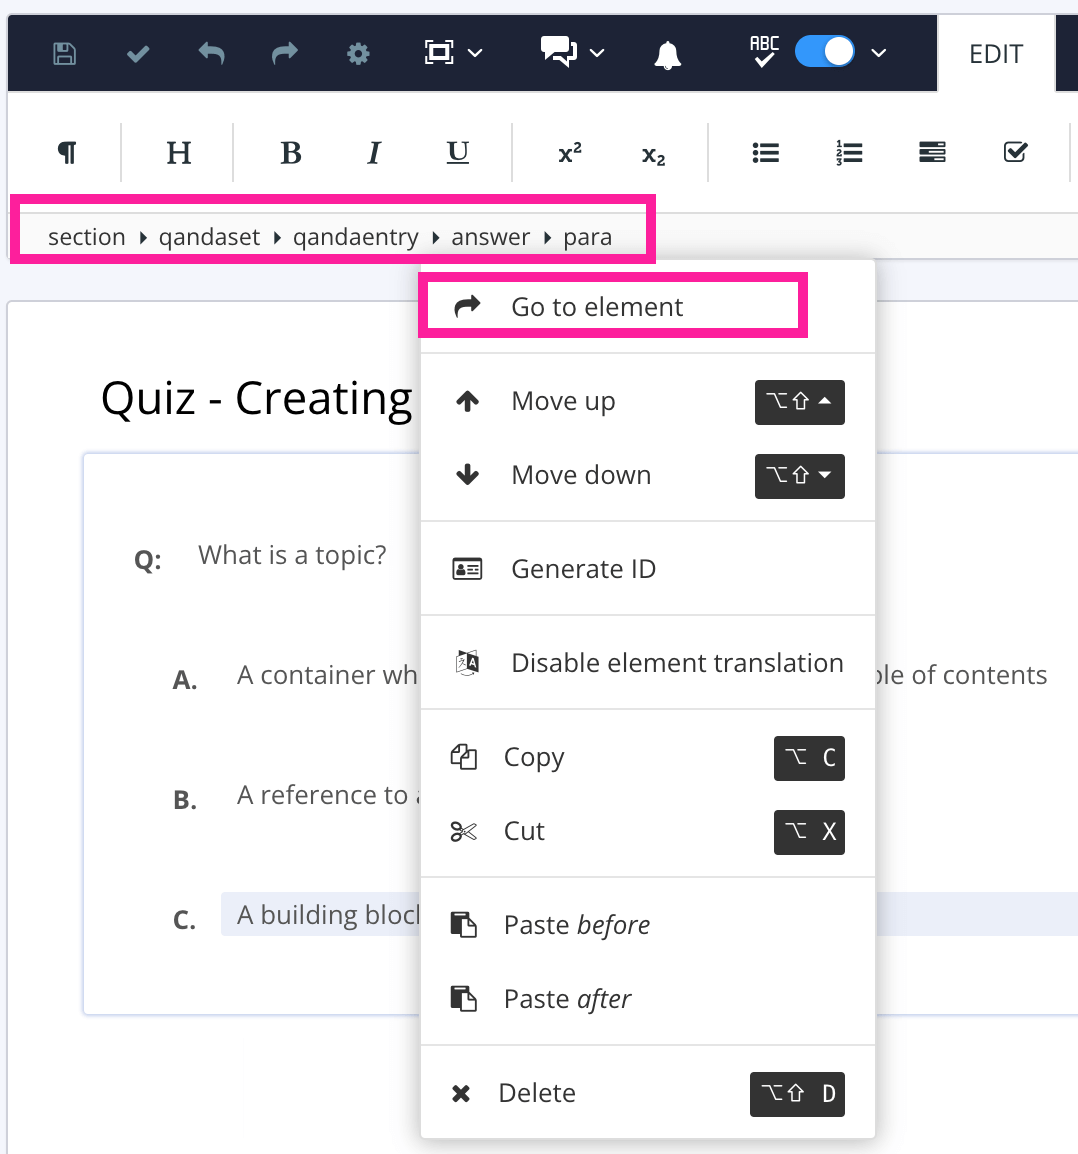
Task: Open the chevron next to the toggle switch
Action: [878, 54]
